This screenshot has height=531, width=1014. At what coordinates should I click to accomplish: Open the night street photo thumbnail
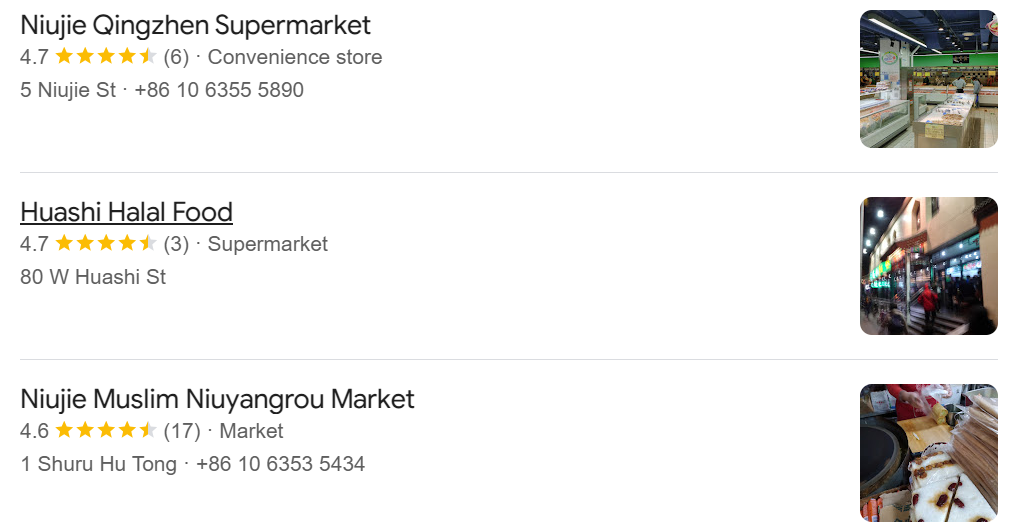tap(929, 266)
